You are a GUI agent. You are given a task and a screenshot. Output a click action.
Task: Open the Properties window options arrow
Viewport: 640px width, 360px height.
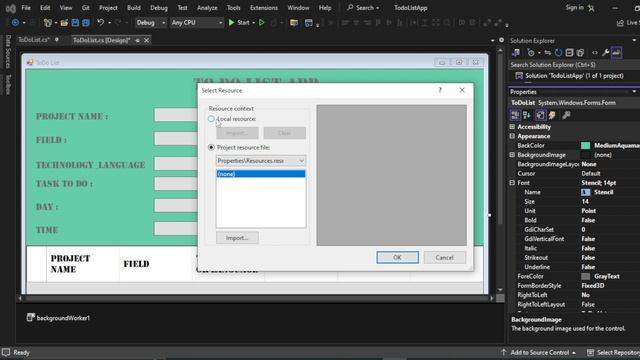pyautogui.click(x=634, y=92)
